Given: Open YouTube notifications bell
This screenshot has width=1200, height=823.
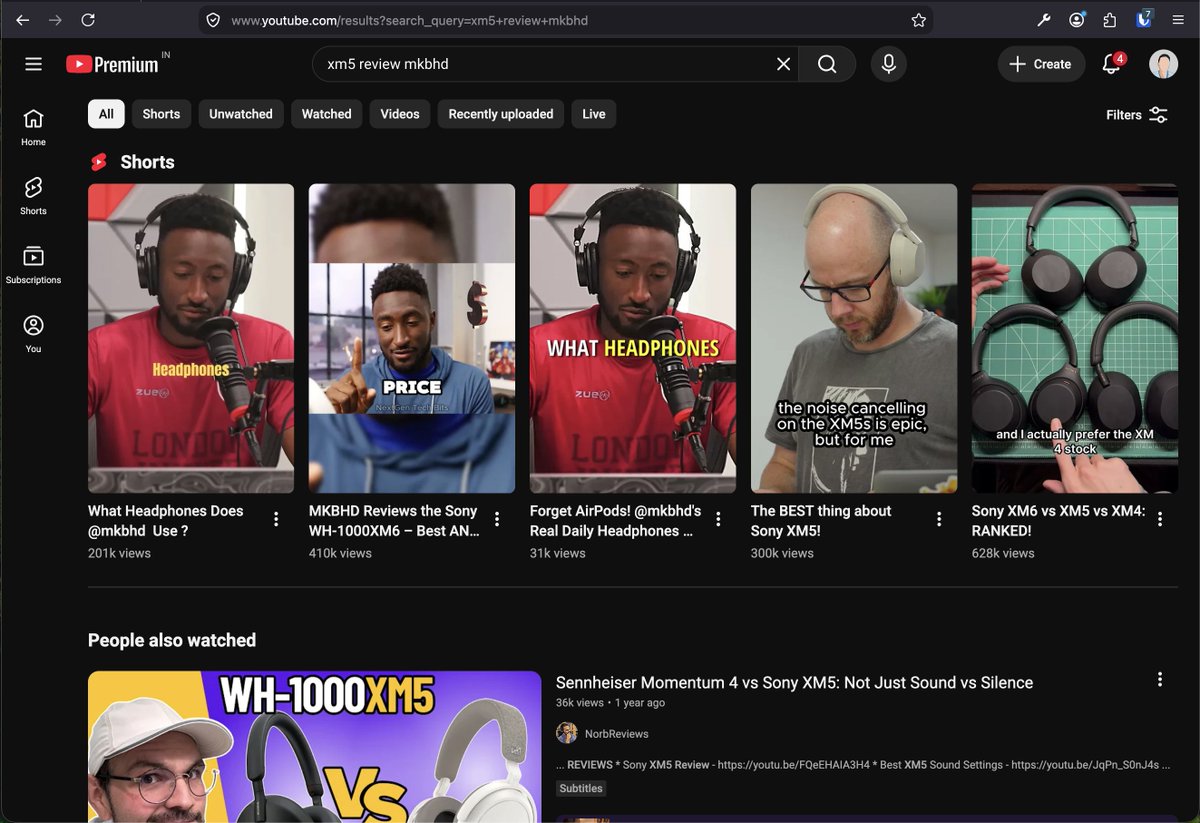Looking at the screenshot, I should coord(1112,64).
